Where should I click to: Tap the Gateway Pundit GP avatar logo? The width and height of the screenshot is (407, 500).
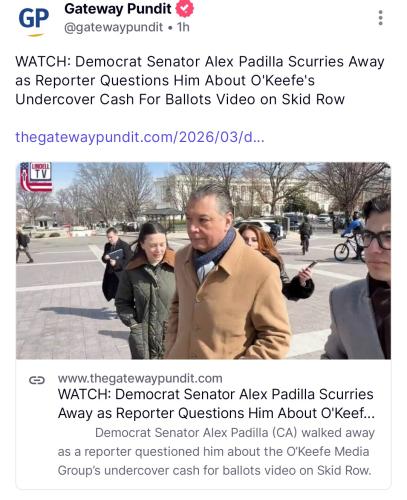(x=33, y=21)
